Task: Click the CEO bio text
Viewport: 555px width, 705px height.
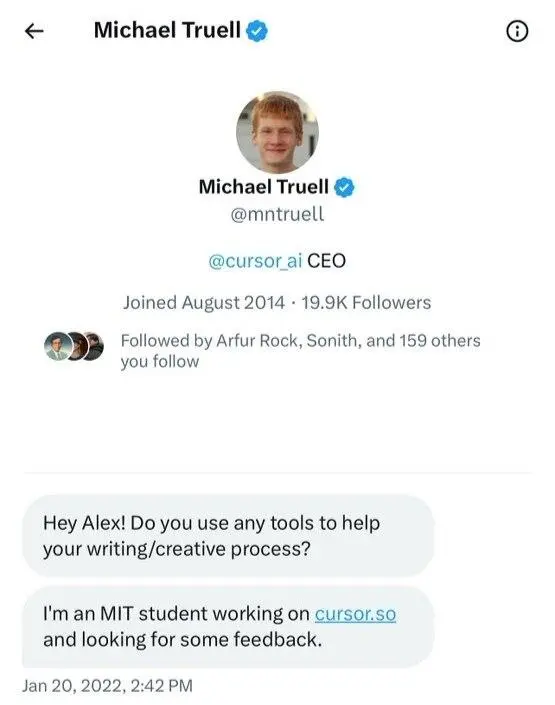Action: pyautogui.click(x=327, y=261)
